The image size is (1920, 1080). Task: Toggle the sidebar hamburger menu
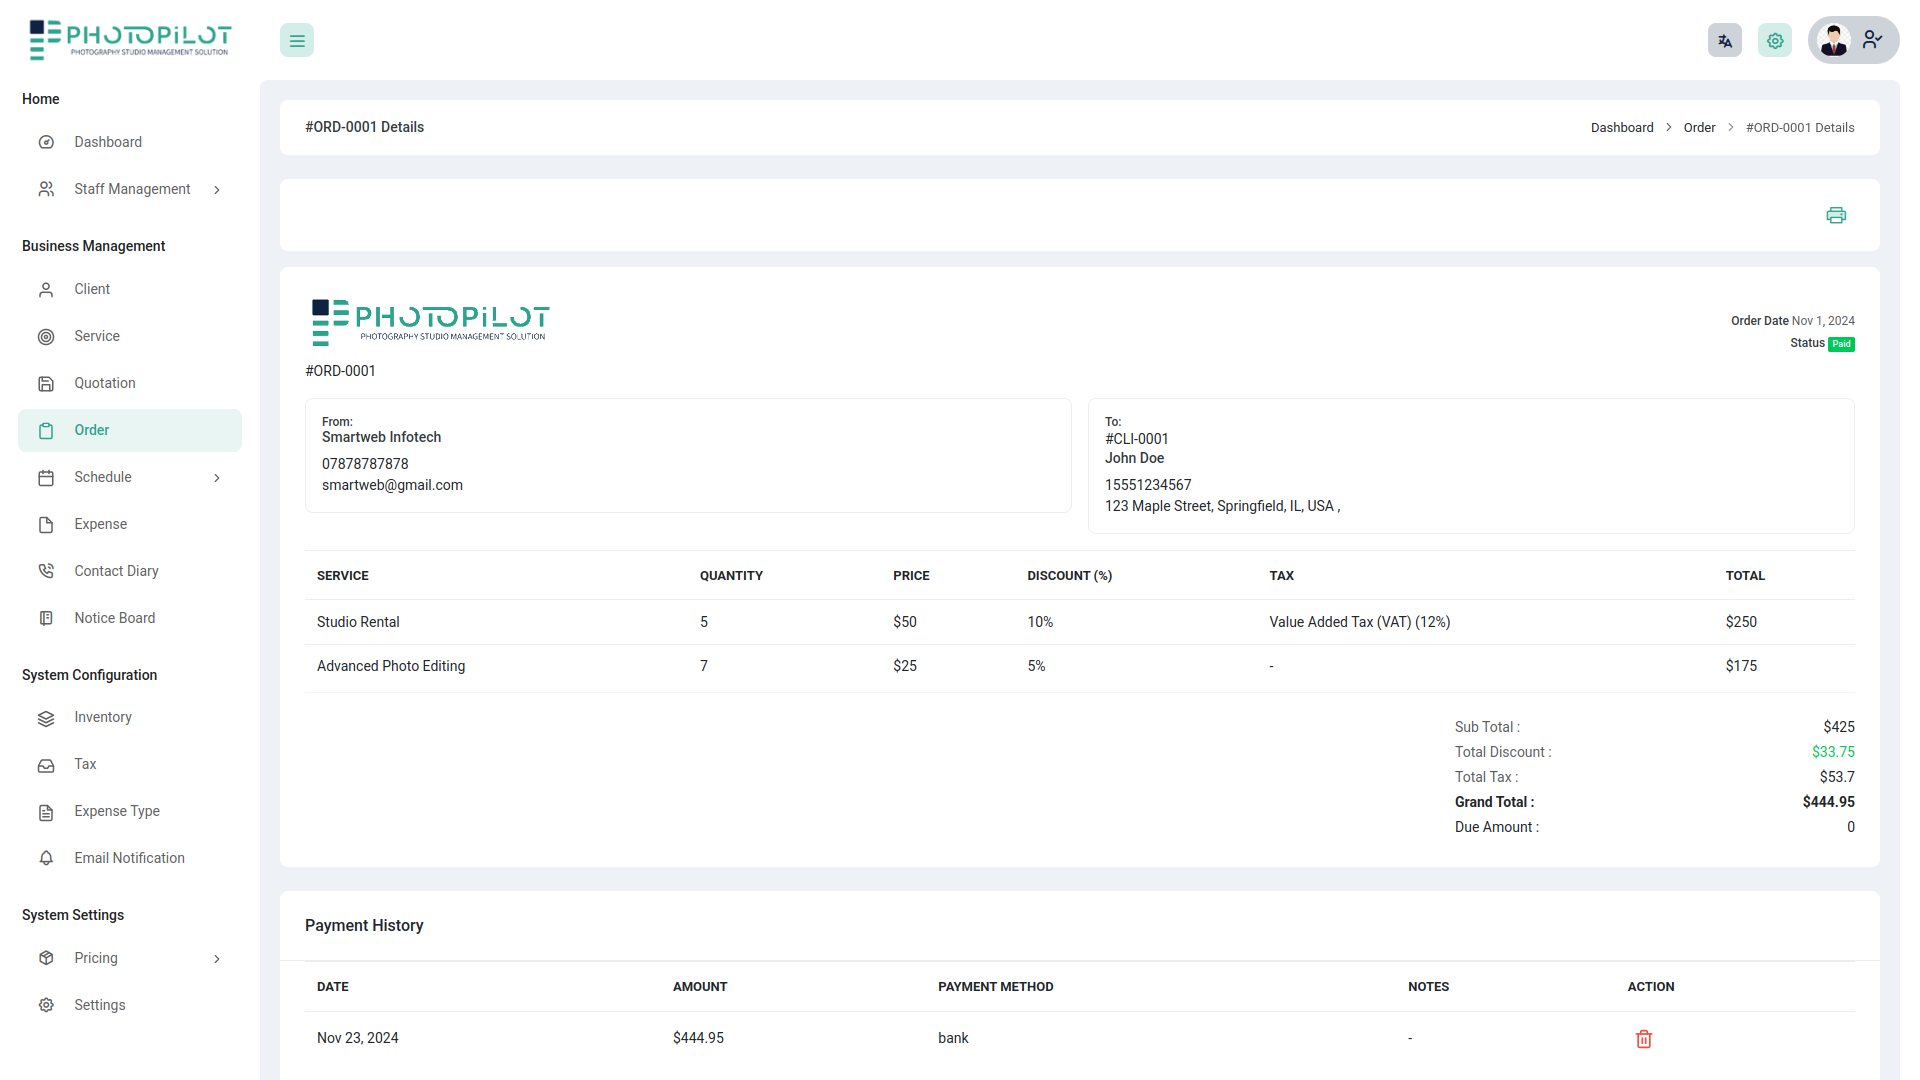(x=297, y=41)
